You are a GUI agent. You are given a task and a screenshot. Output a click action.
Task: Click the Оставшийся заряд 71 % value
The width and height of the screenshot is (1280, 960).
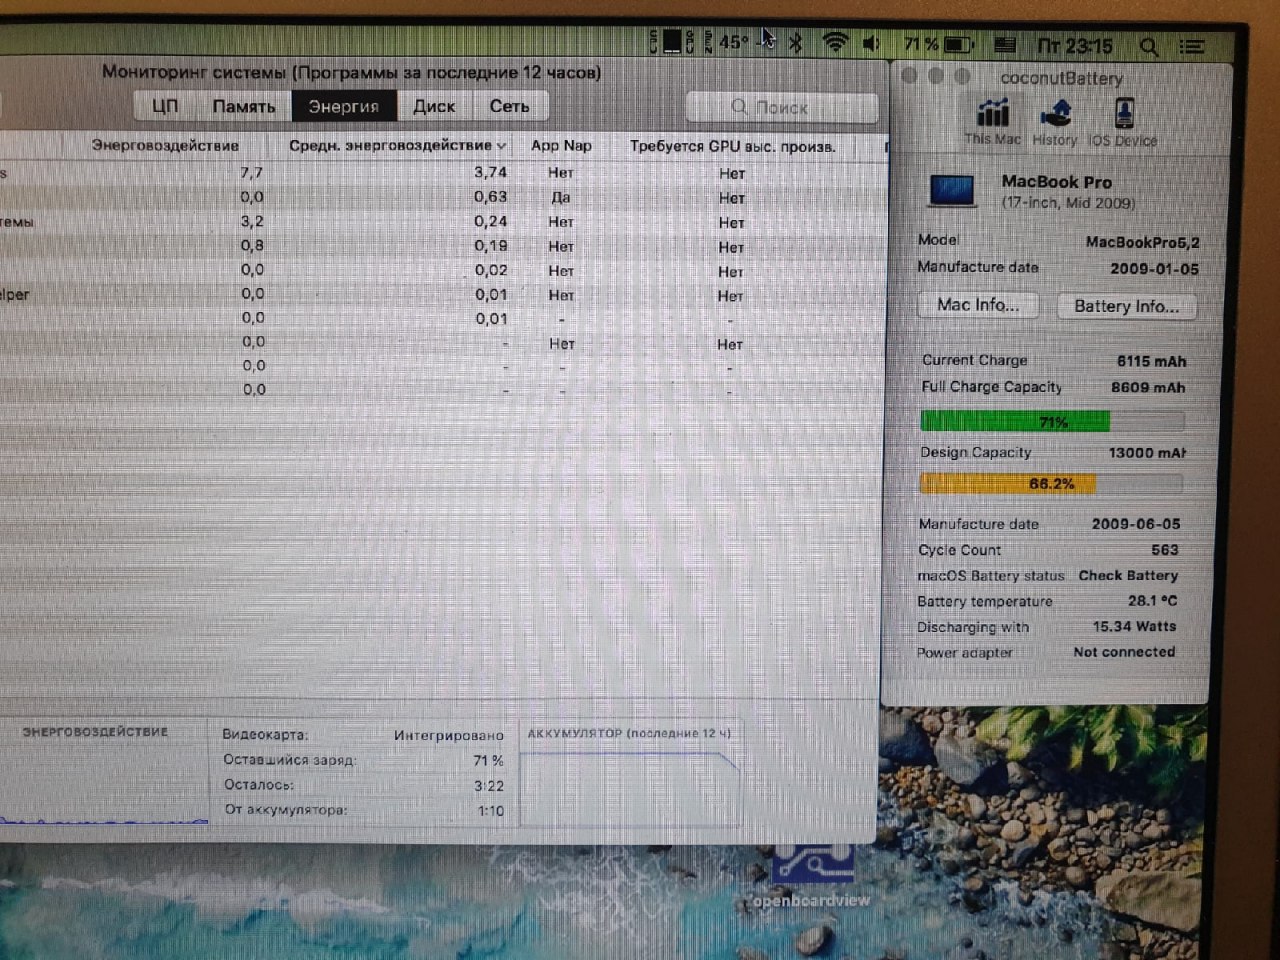pyautogui.click(x=488, y=761)
